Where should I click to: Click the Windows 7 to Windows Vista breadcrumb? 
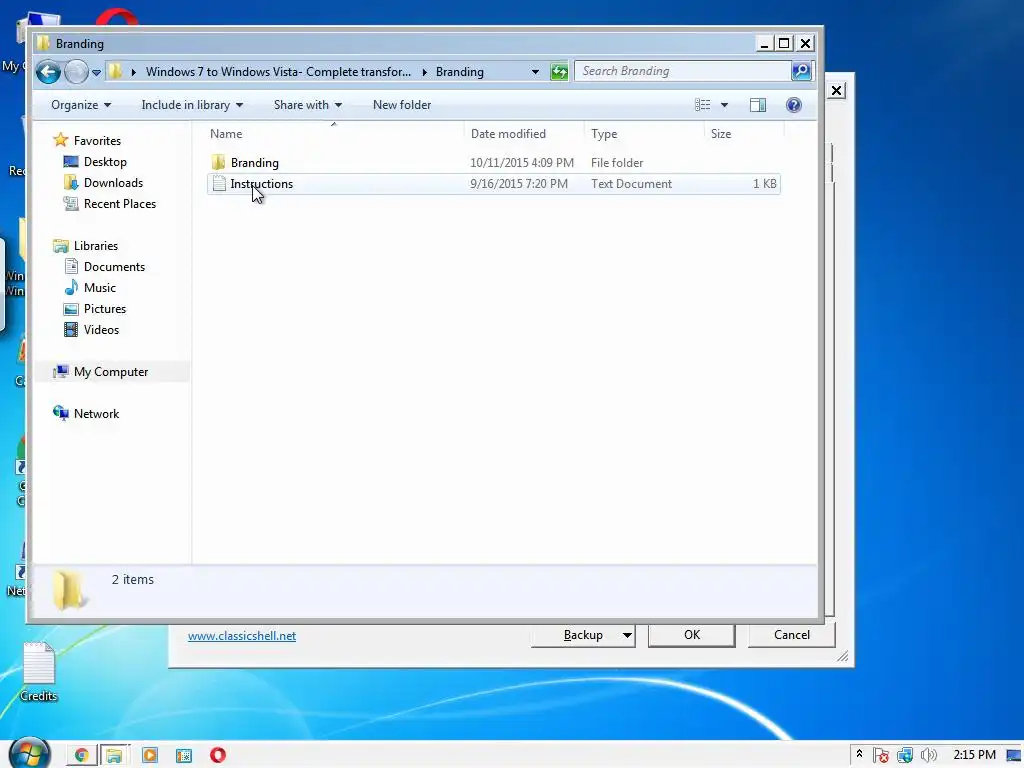[278, 72]
